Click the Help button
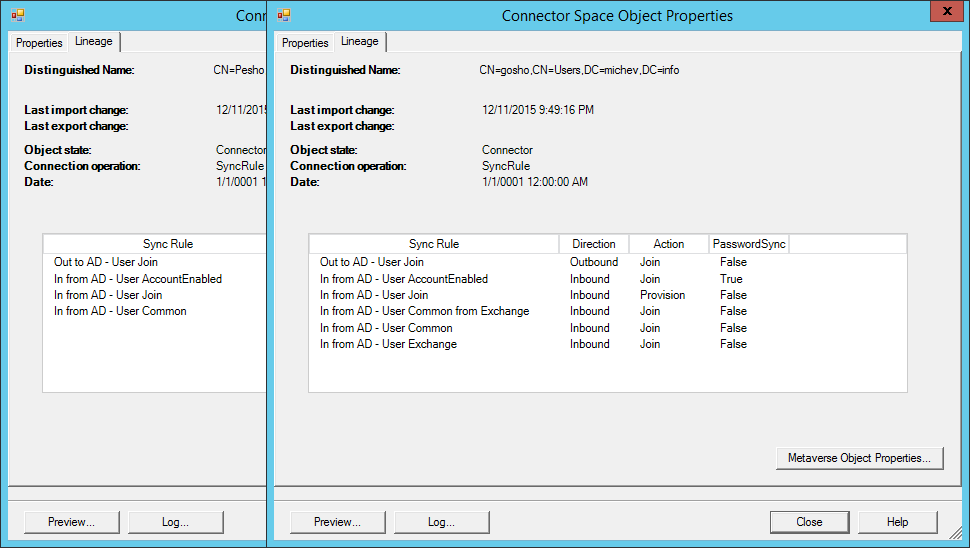970x548 pixels. (897, 522)
